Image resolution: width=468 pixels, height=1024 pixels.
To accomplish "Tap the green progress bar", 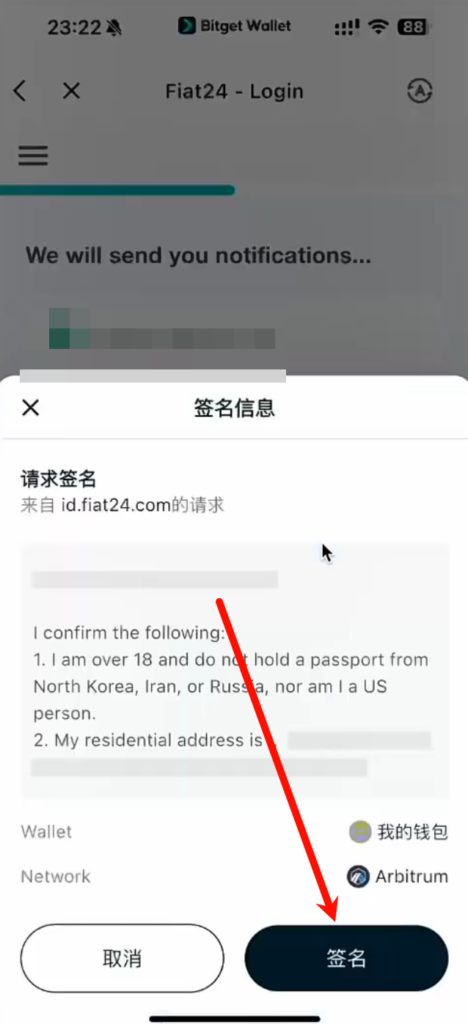I will pyautogui.click(x=117, y=191).
